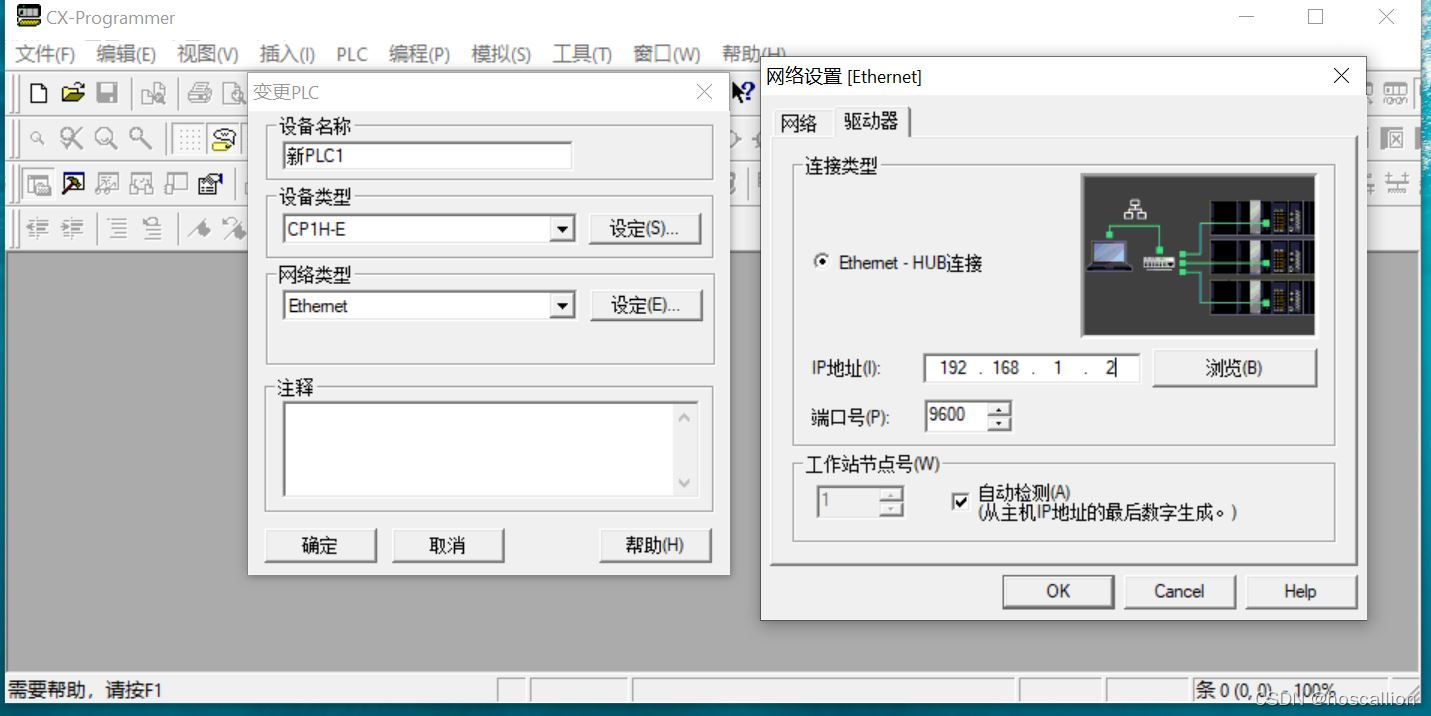Screen dimensions: 1431x716
Task: Toggle the grid display icon
Action: 189,139
